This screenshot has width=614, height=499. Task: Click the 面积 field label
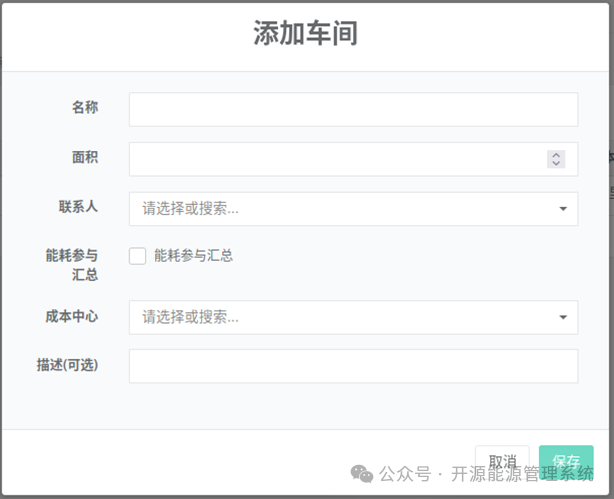pos(85,157)
